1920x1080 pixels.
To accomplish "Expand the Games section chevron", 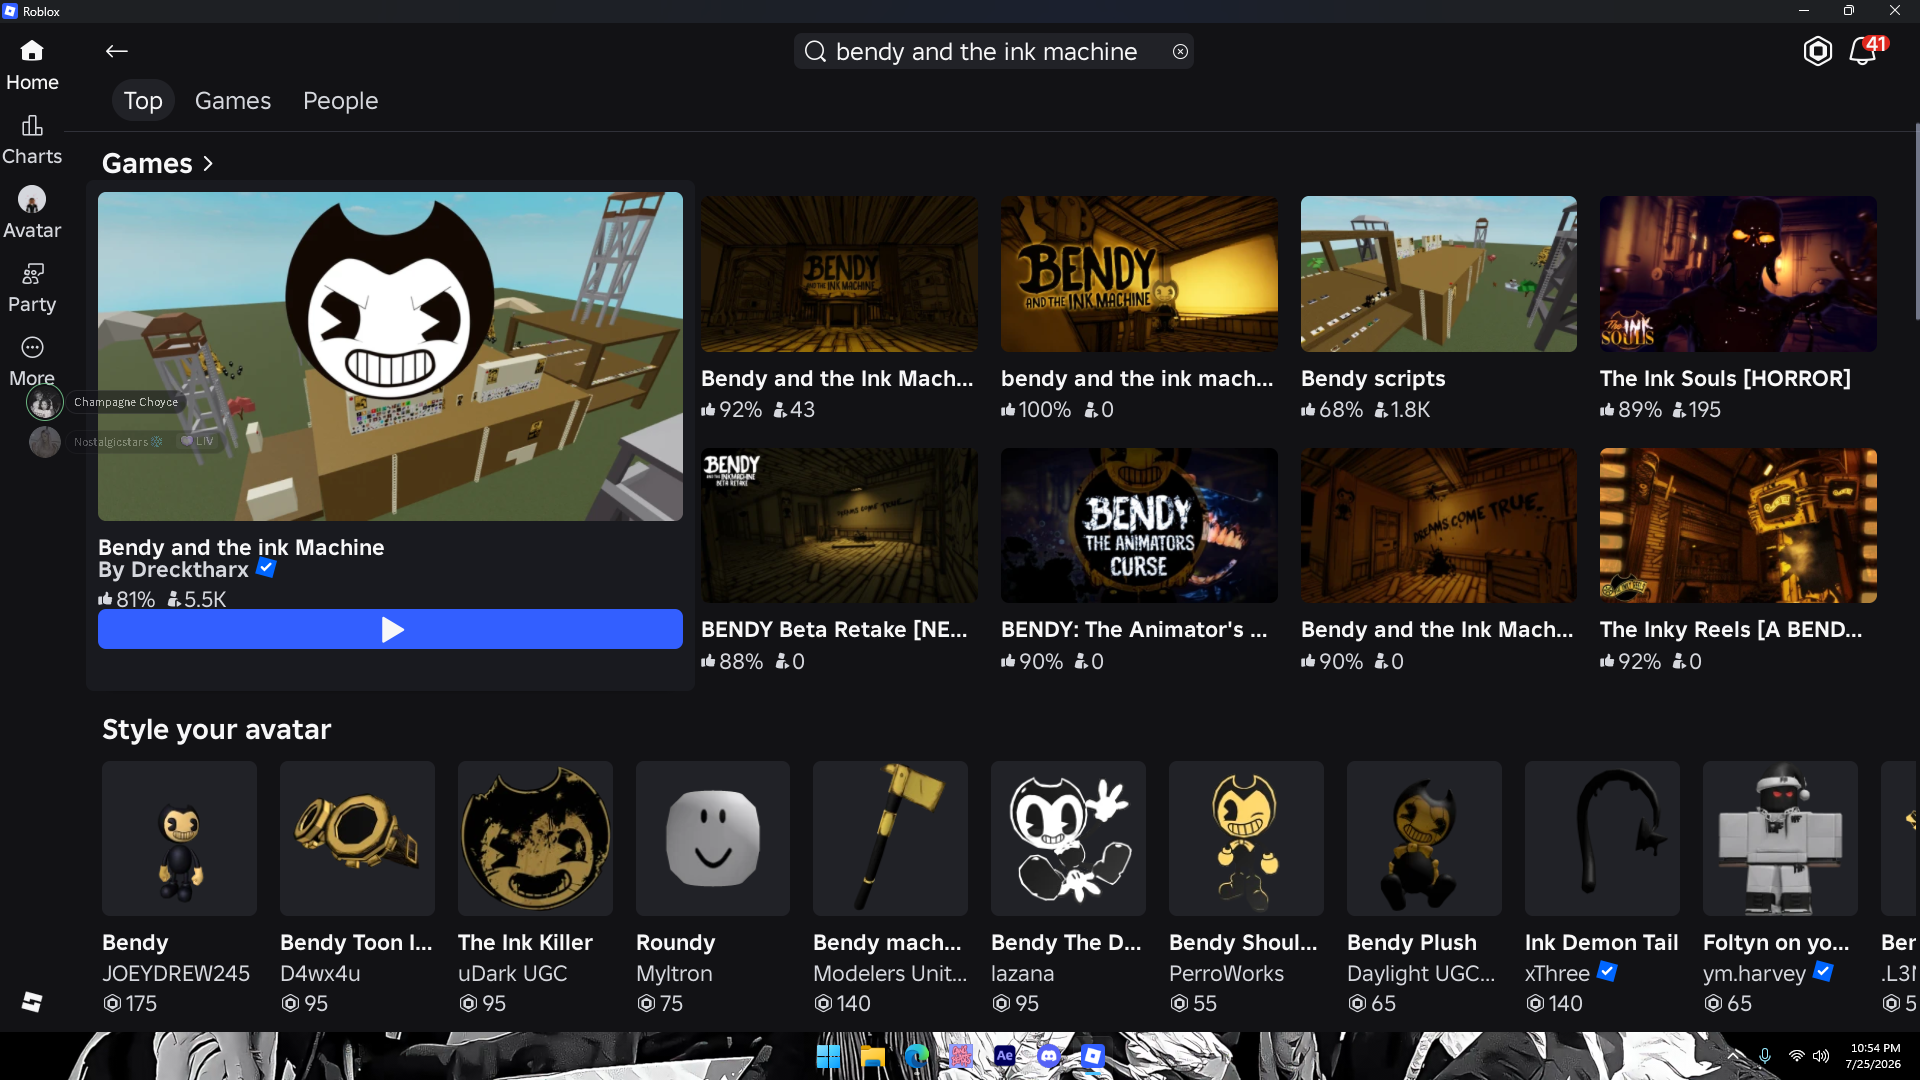I will click(x=208, y=163).
